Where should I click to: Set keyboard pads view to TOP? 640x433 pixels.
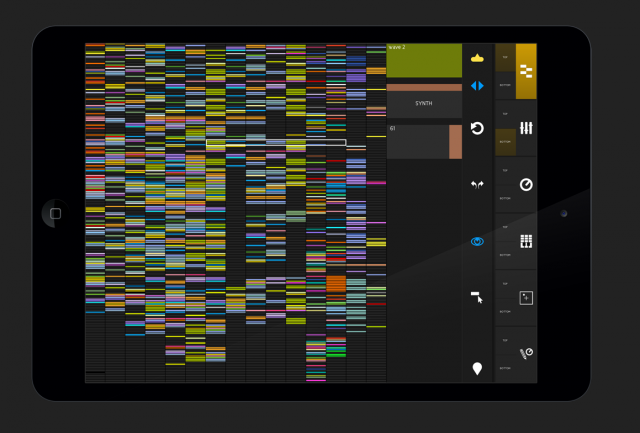pos(505,227)
